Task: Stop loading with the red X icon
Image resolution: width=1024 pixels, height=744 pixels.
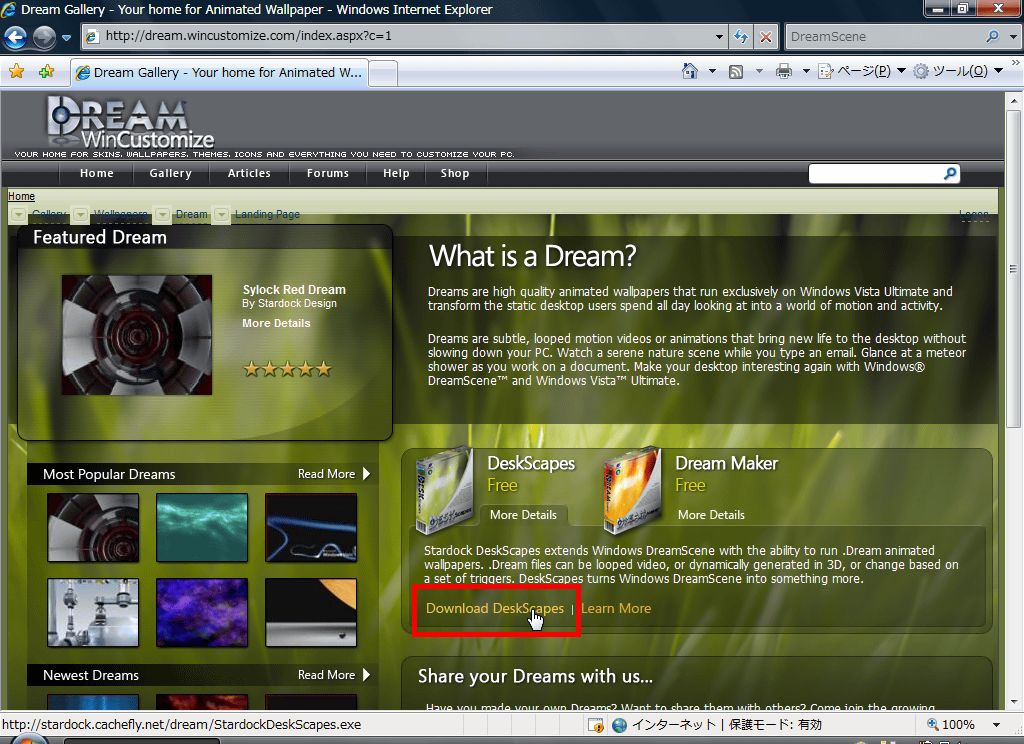Action: point(765,37)
